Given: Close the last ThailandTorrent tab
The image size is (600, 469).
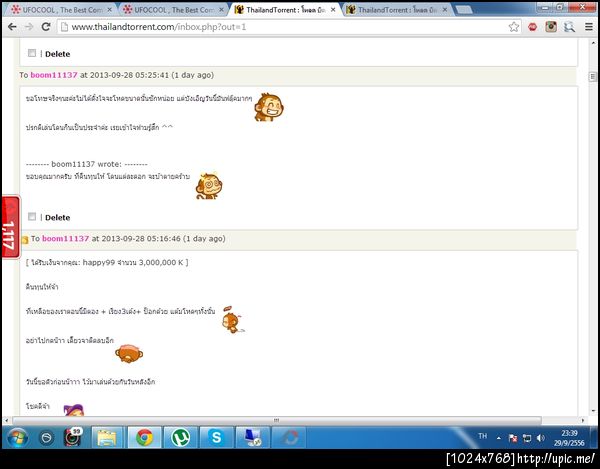Looking at the screenshot, I should (445, 10).
